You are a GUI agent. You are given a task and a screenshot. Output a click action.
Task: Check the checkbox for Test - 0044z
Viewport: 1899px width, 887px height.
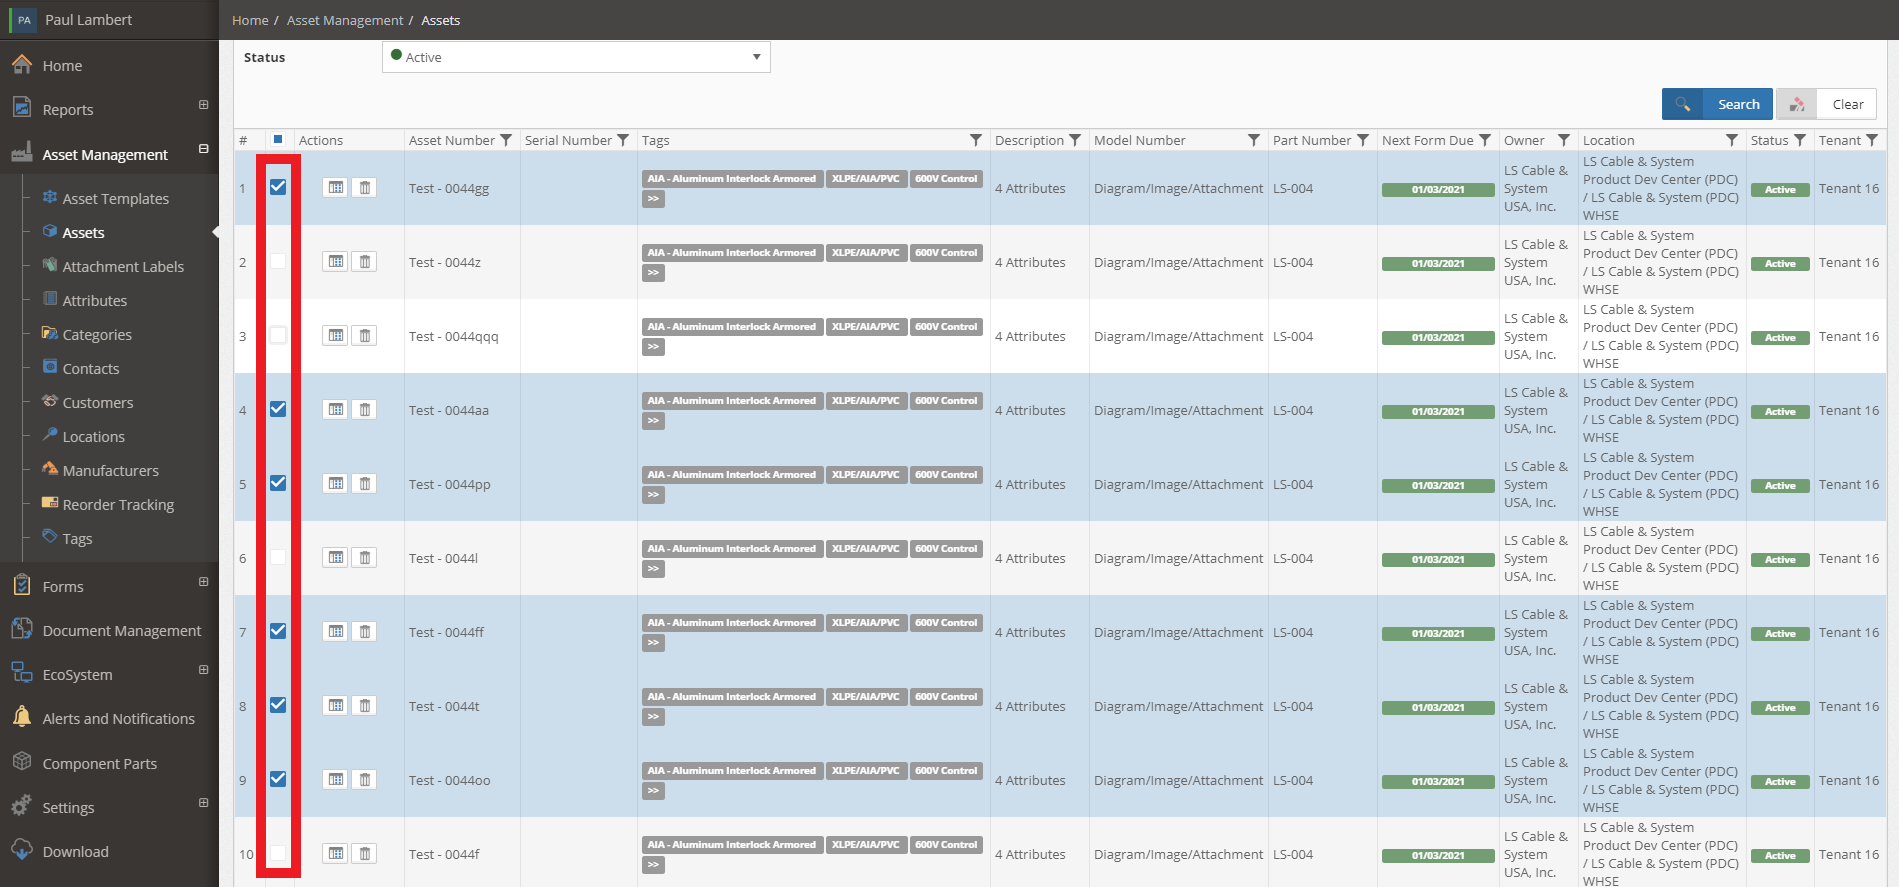tap(278, 261)
